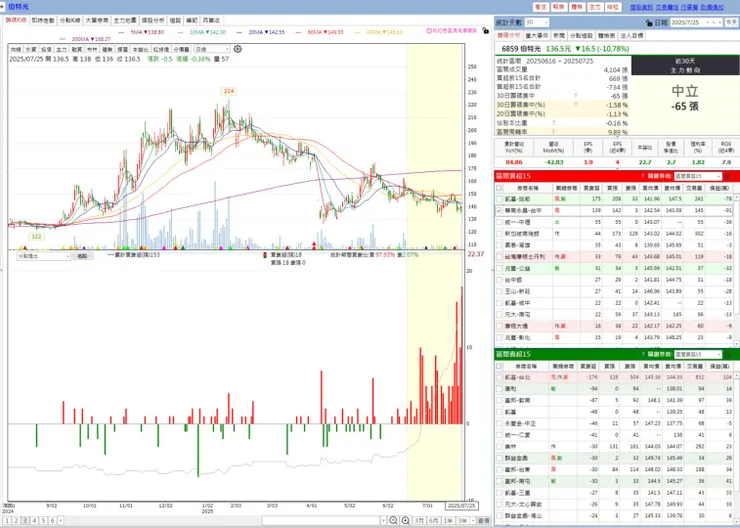Switch to the 主力地圖 tab
The image size is (740, 528).
click(125, 20)
